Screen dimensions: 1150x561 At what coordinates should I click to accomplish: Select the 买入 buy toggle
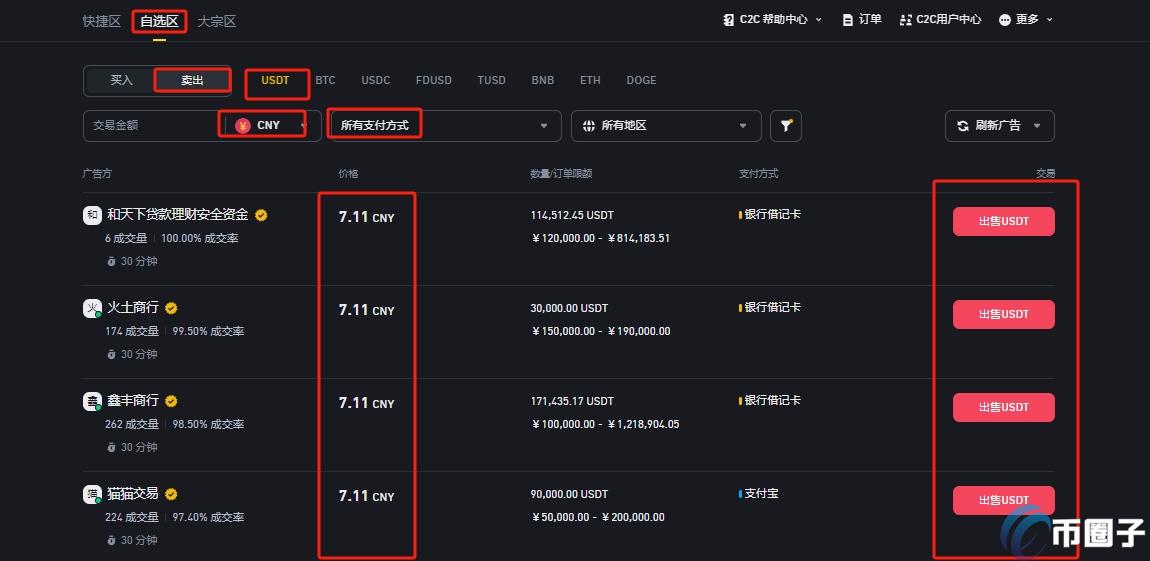tap(121, 81)
